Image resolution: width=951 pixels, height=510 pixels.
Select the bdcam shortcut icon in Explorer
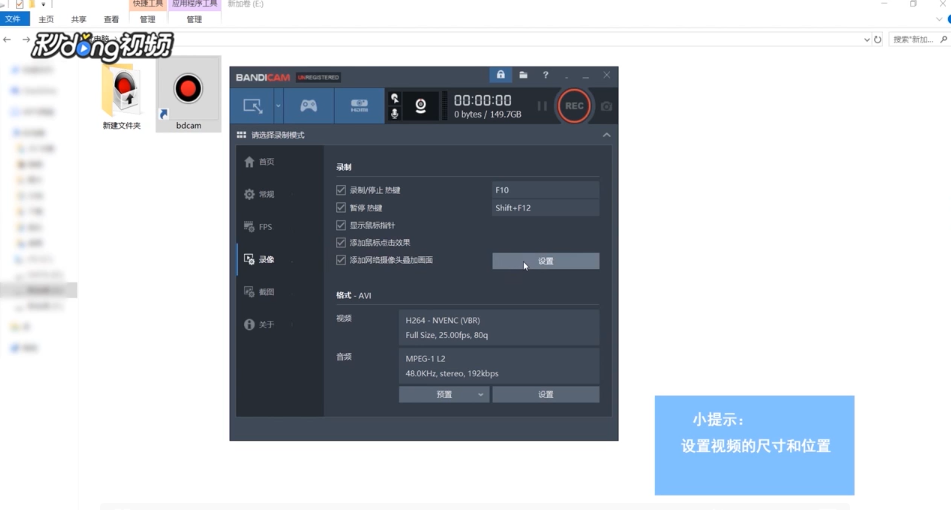pos(188,94)
